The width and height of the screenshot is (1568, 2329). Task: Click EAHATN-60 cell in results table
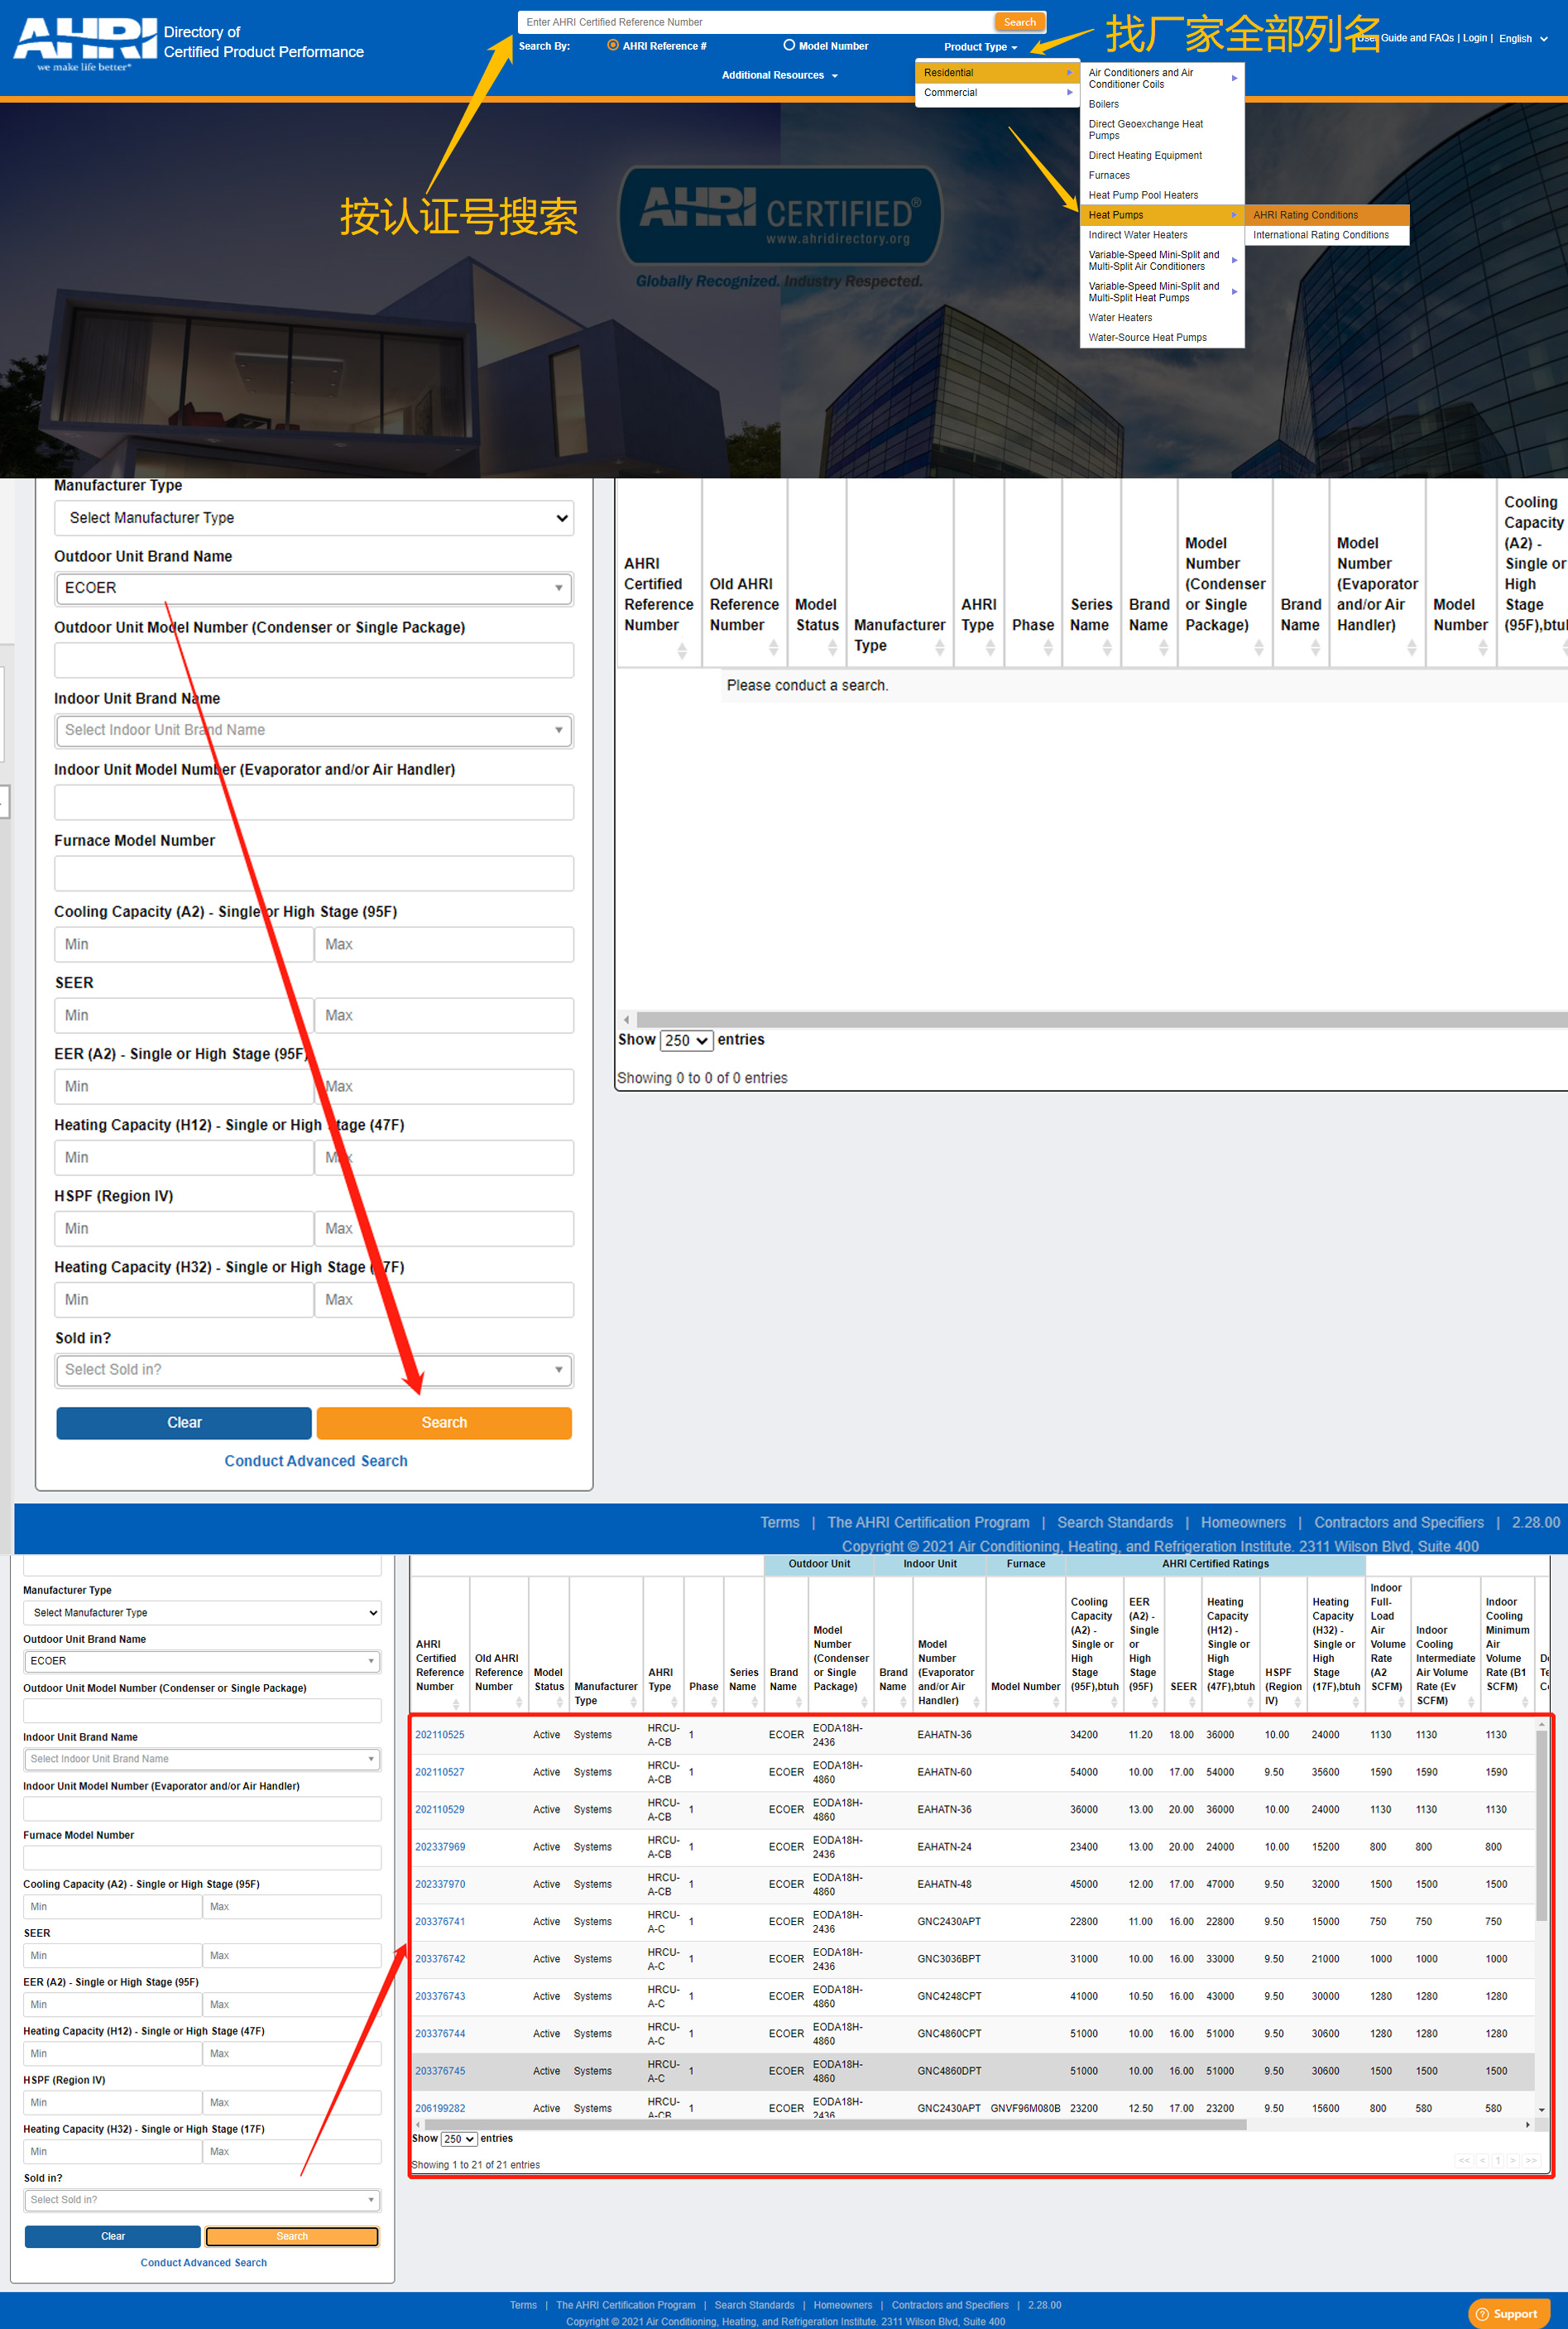tap(944, 1772)
